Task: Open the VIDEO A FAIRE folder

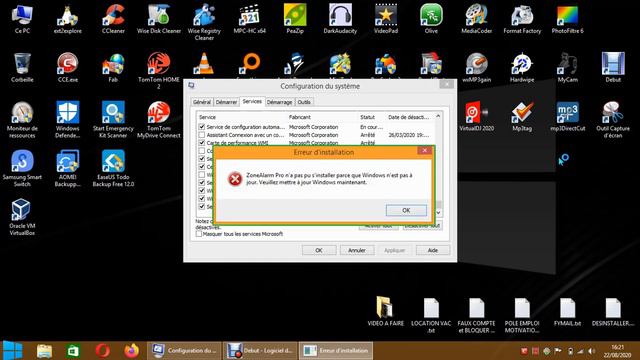Action: click(385, 311)
